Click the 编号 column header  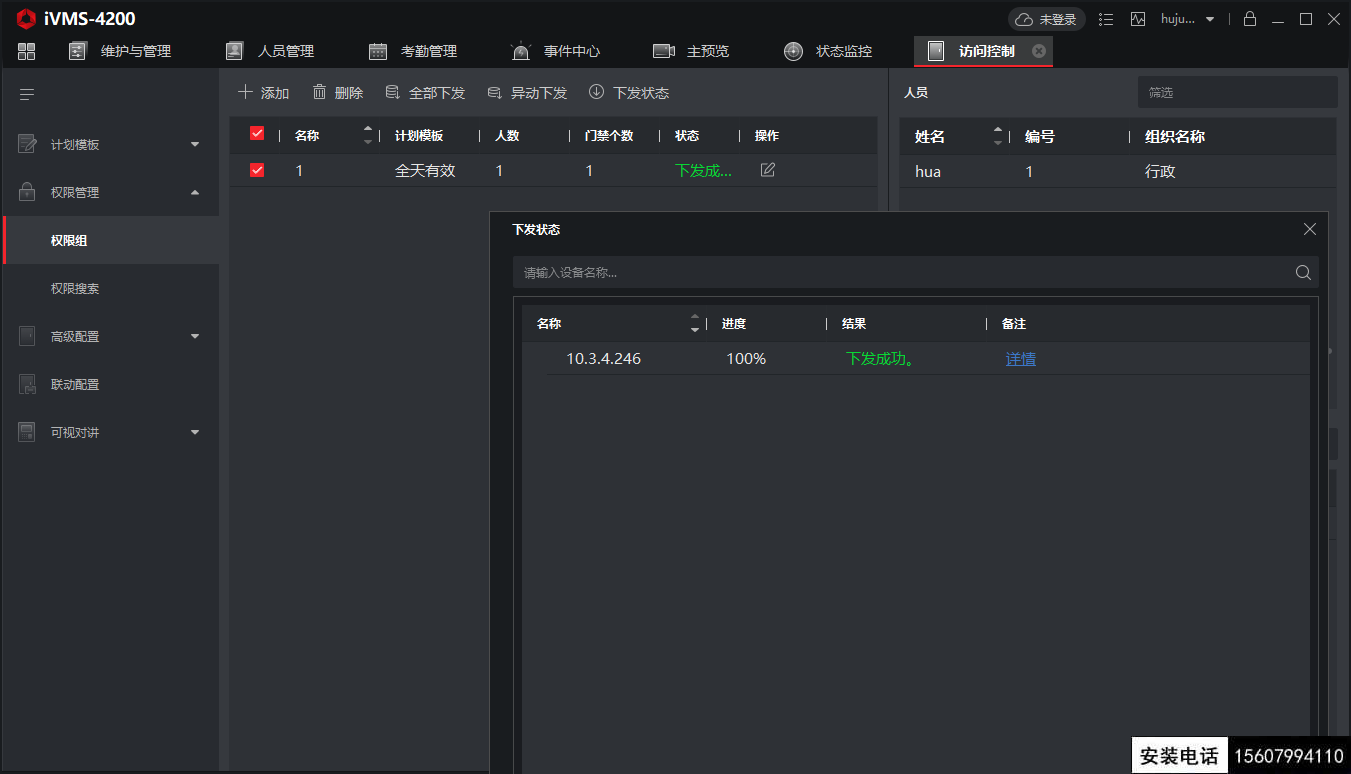click(1040, 137)
